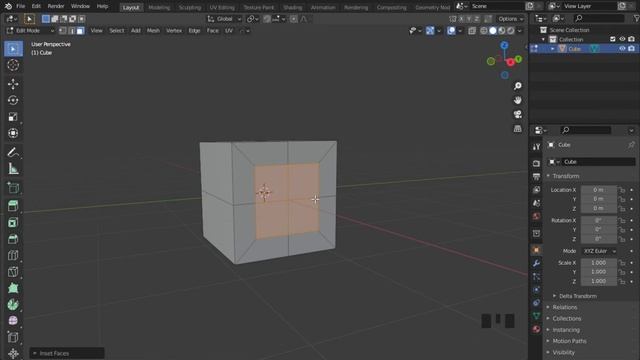Screen dimensions: 640x360
Task: Open the Edit Mode dropdown
Action: click(x=31, y=31)
